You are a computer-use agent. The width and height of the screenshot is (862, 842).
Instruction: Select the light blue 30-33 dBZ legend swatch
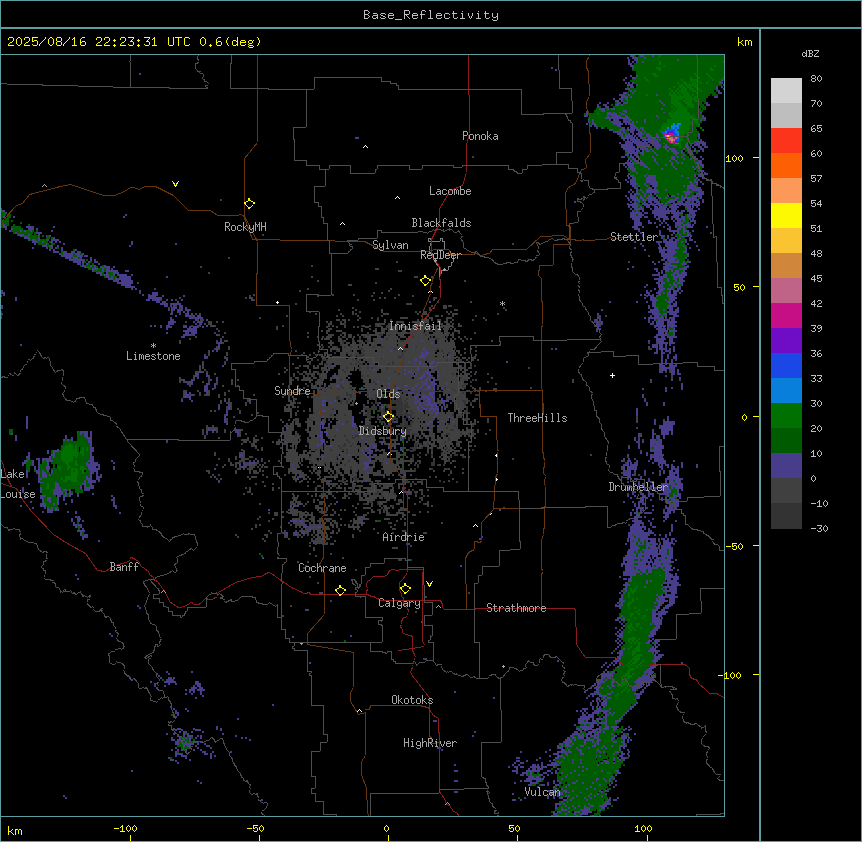[x=786, y=391]
